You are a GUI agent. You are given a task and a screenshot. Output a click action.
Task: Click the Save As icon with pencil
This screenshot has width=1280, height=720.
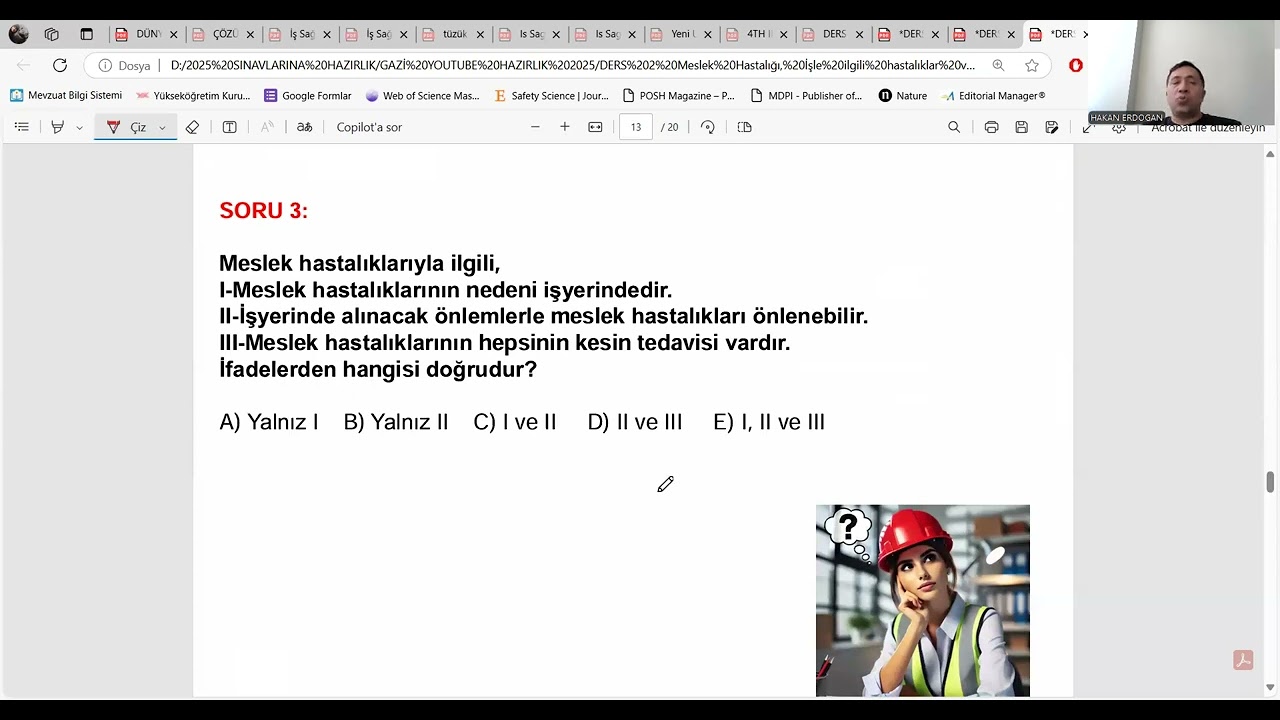pyautogui.click(x=1052, y=127)
